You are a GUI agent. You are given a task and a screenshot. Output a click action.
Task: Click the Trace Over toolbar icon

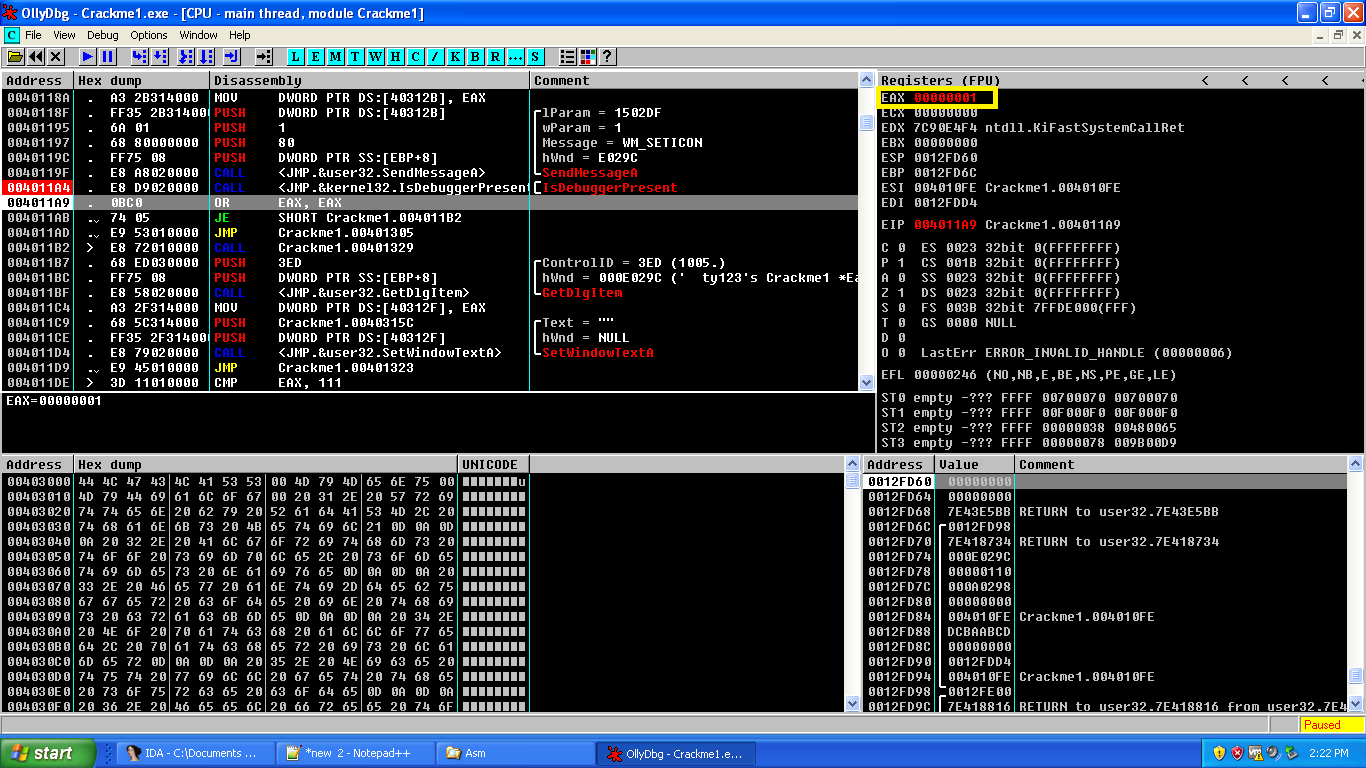point(206,57)
